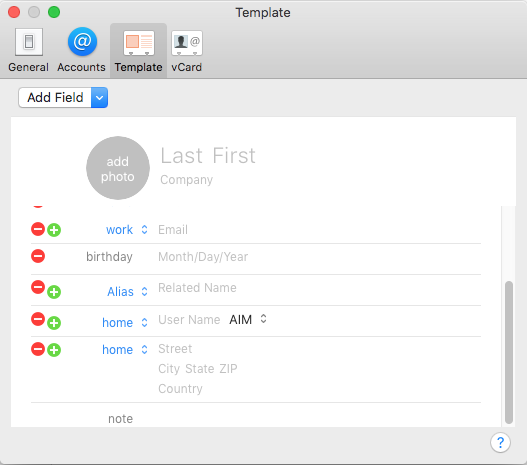Add another Email field with plus icon
This screenshot has width=527, height=465.
54,230
